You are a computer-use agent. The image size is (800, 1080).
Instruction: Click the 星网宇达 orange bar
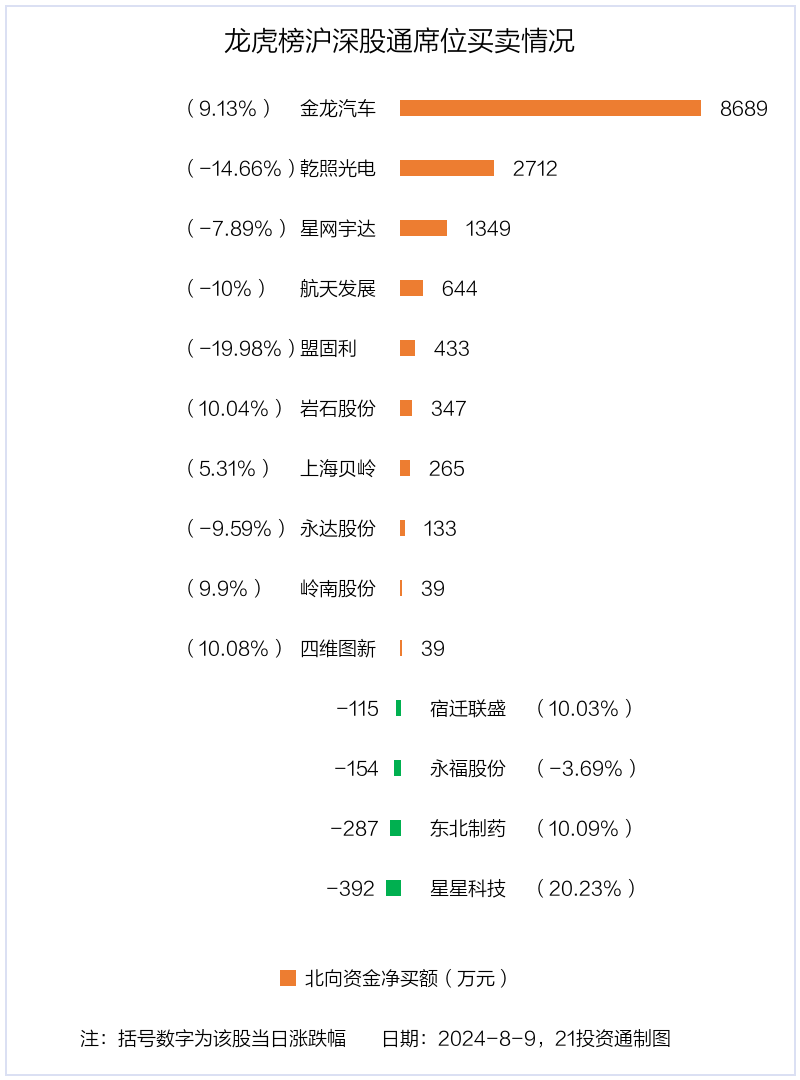[x=423, y=228]
